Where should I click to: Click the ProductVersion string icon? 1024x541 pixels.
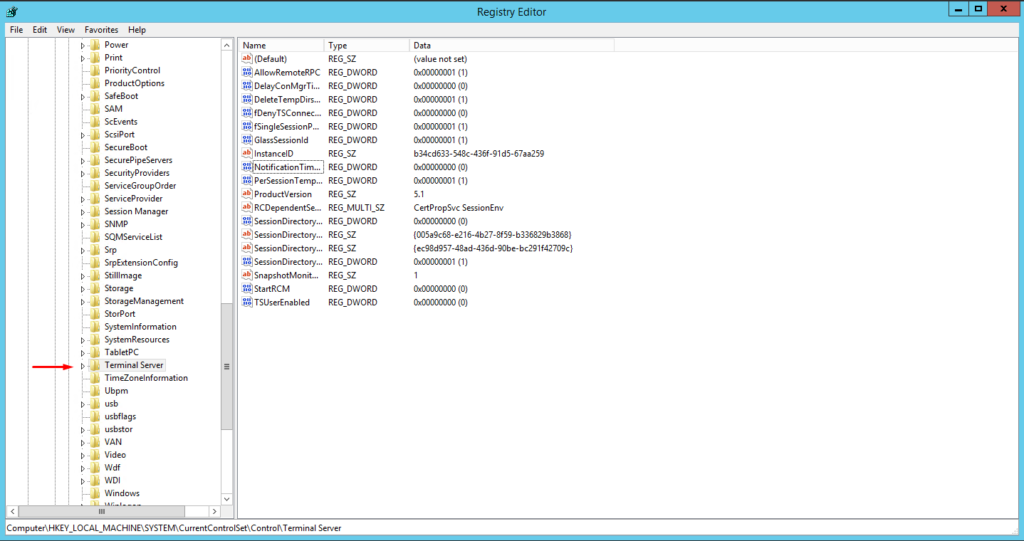pyautogui.click(x=247, y=194)
